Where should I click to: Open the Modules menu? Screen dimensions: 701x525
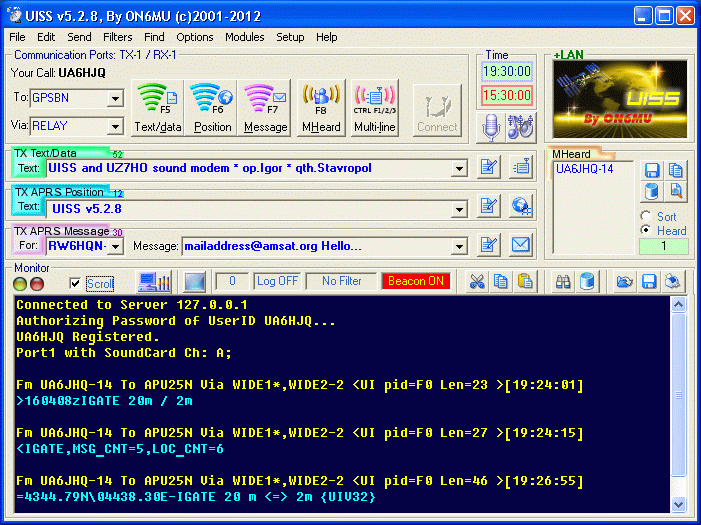coord(245,37)
